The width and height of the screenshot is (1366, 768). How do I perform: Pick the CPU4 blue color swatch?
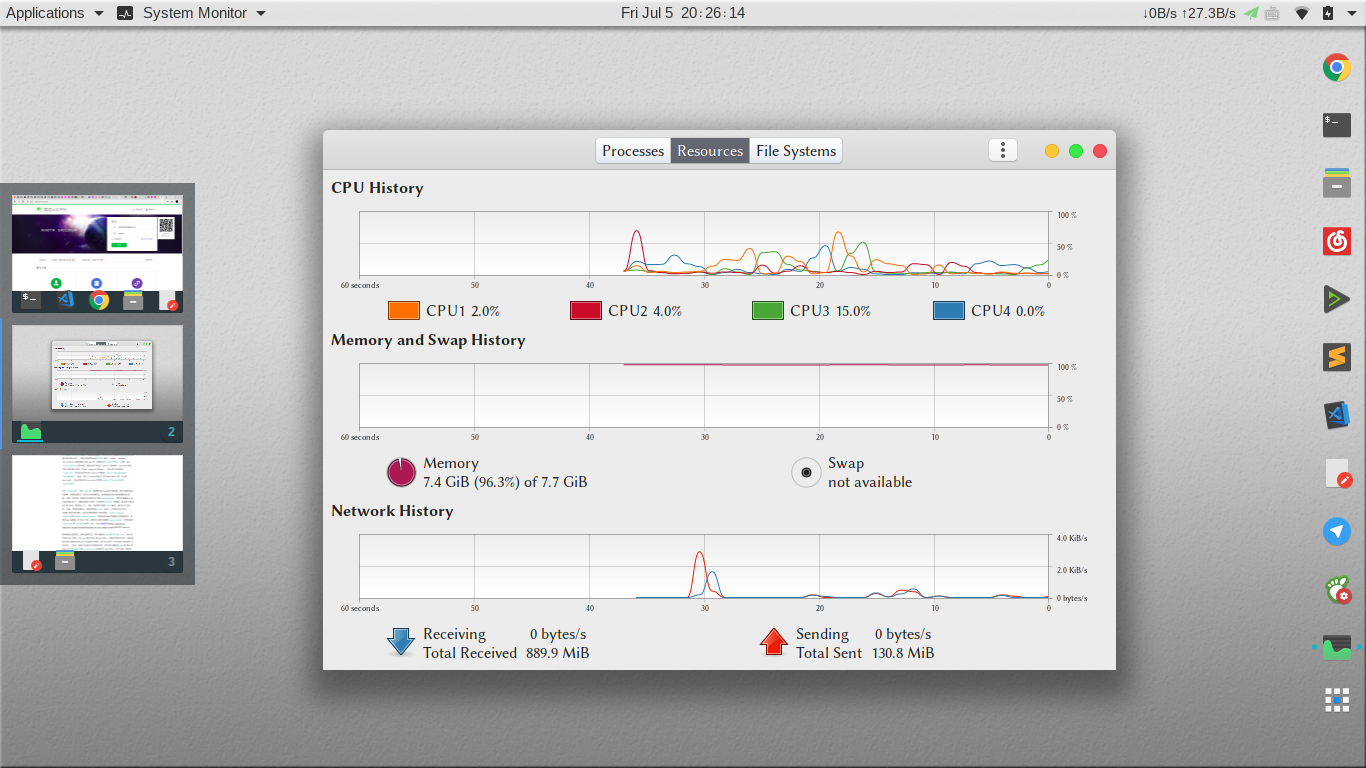pyautogui.click(x=949, y=311)
